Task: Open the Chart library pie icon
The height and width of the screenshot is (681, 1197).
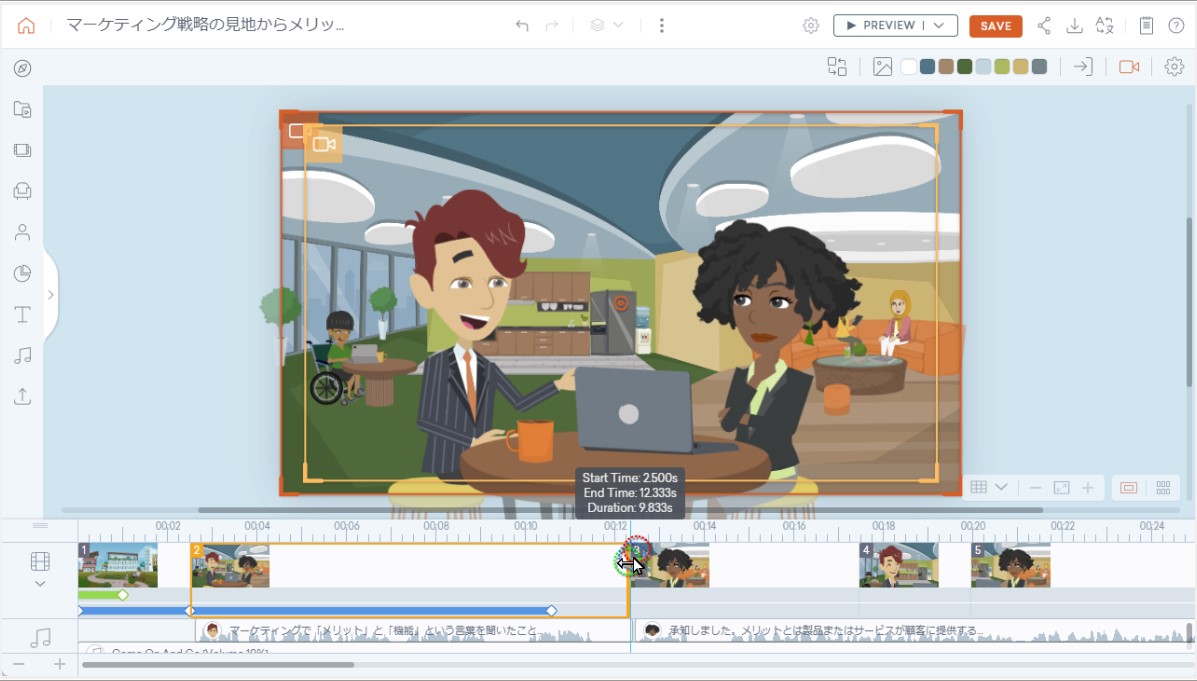Action: point(22,273)
